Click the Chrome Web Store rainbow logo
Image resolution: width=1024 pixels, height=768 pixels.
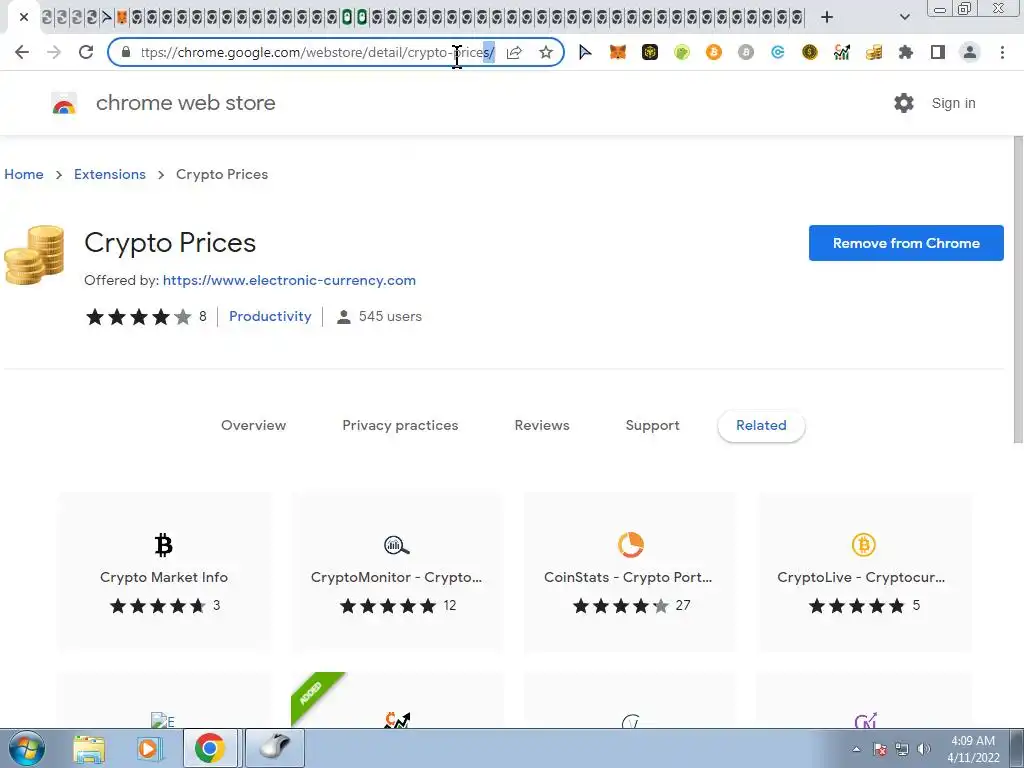(64, 103)
